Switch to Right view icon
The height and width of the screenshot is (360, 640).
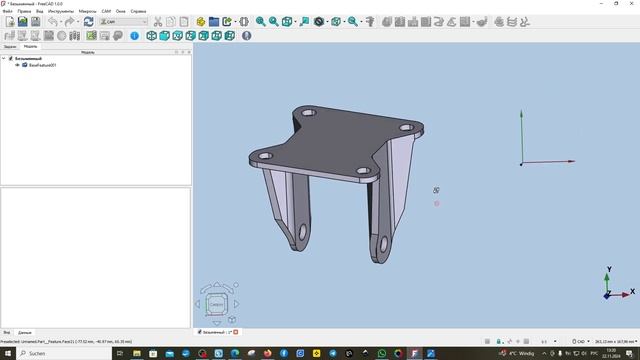(x=191, y=36)
